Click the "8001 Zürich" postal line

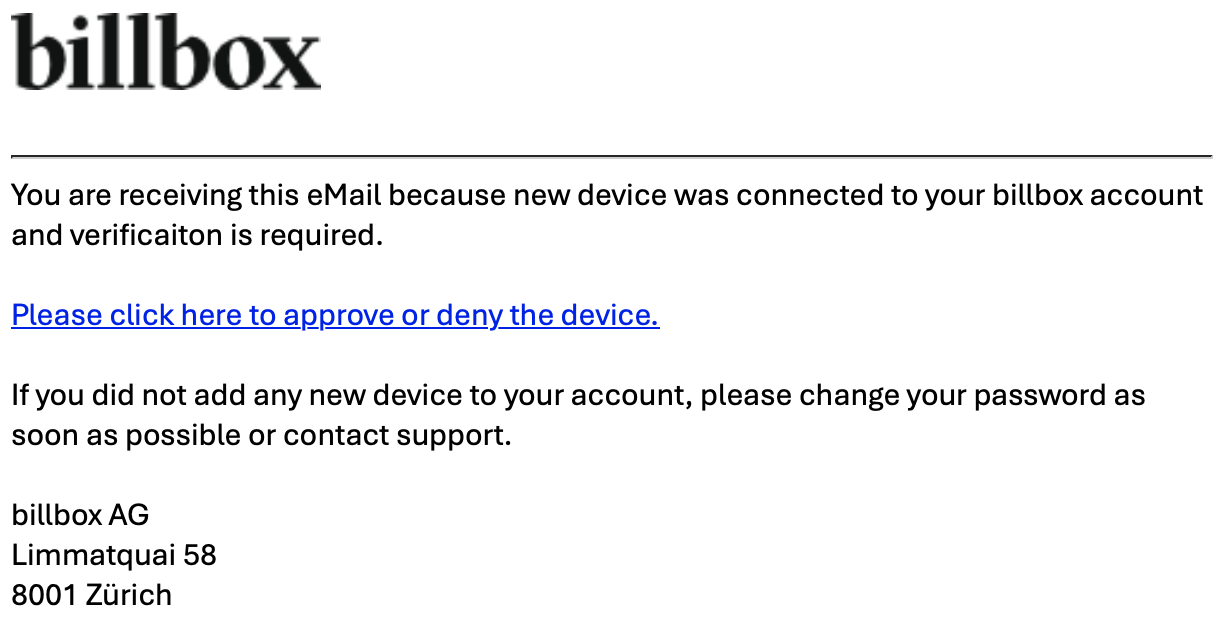coord(92,595)
